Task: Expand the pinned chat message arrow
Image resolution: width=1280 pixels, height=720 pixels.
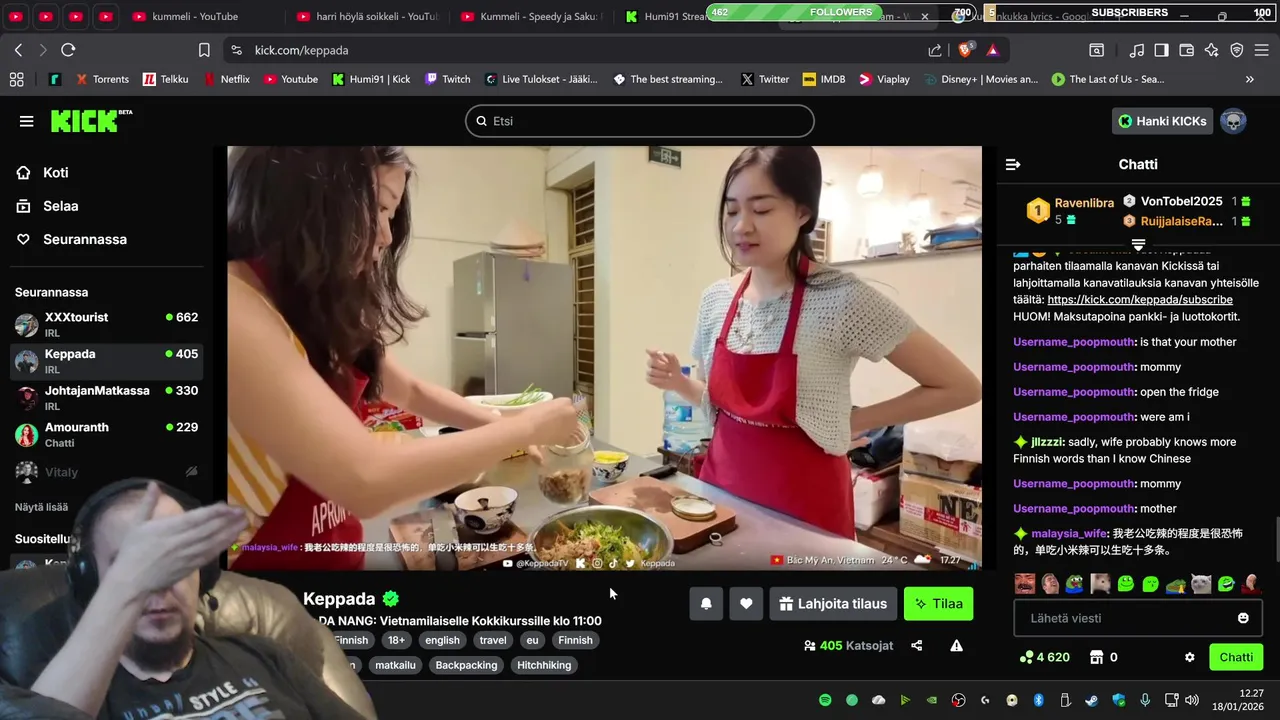Action: pos(1138,245)
